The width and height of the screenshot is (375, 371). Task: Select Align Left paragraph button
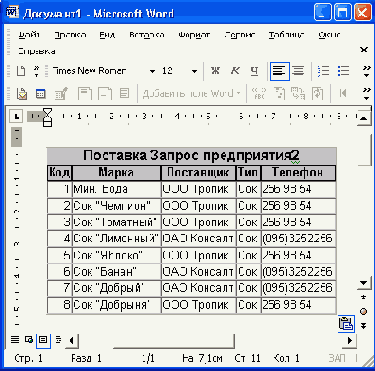coord(279,71)
